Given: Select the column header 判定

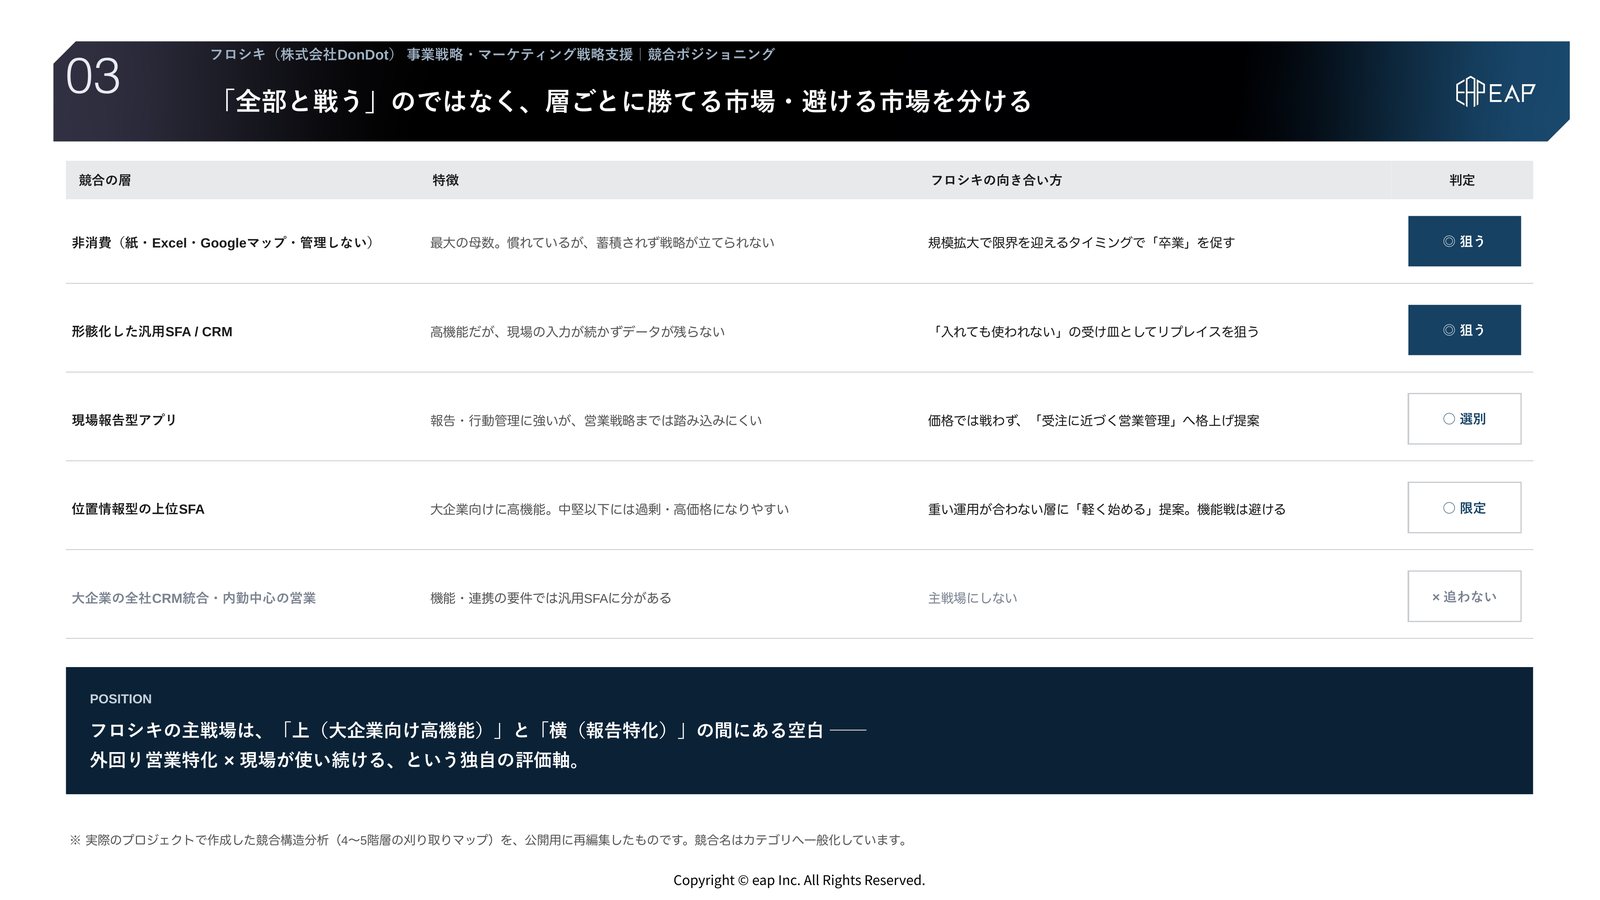Looking at the screenshot, I should (1462, 180).
